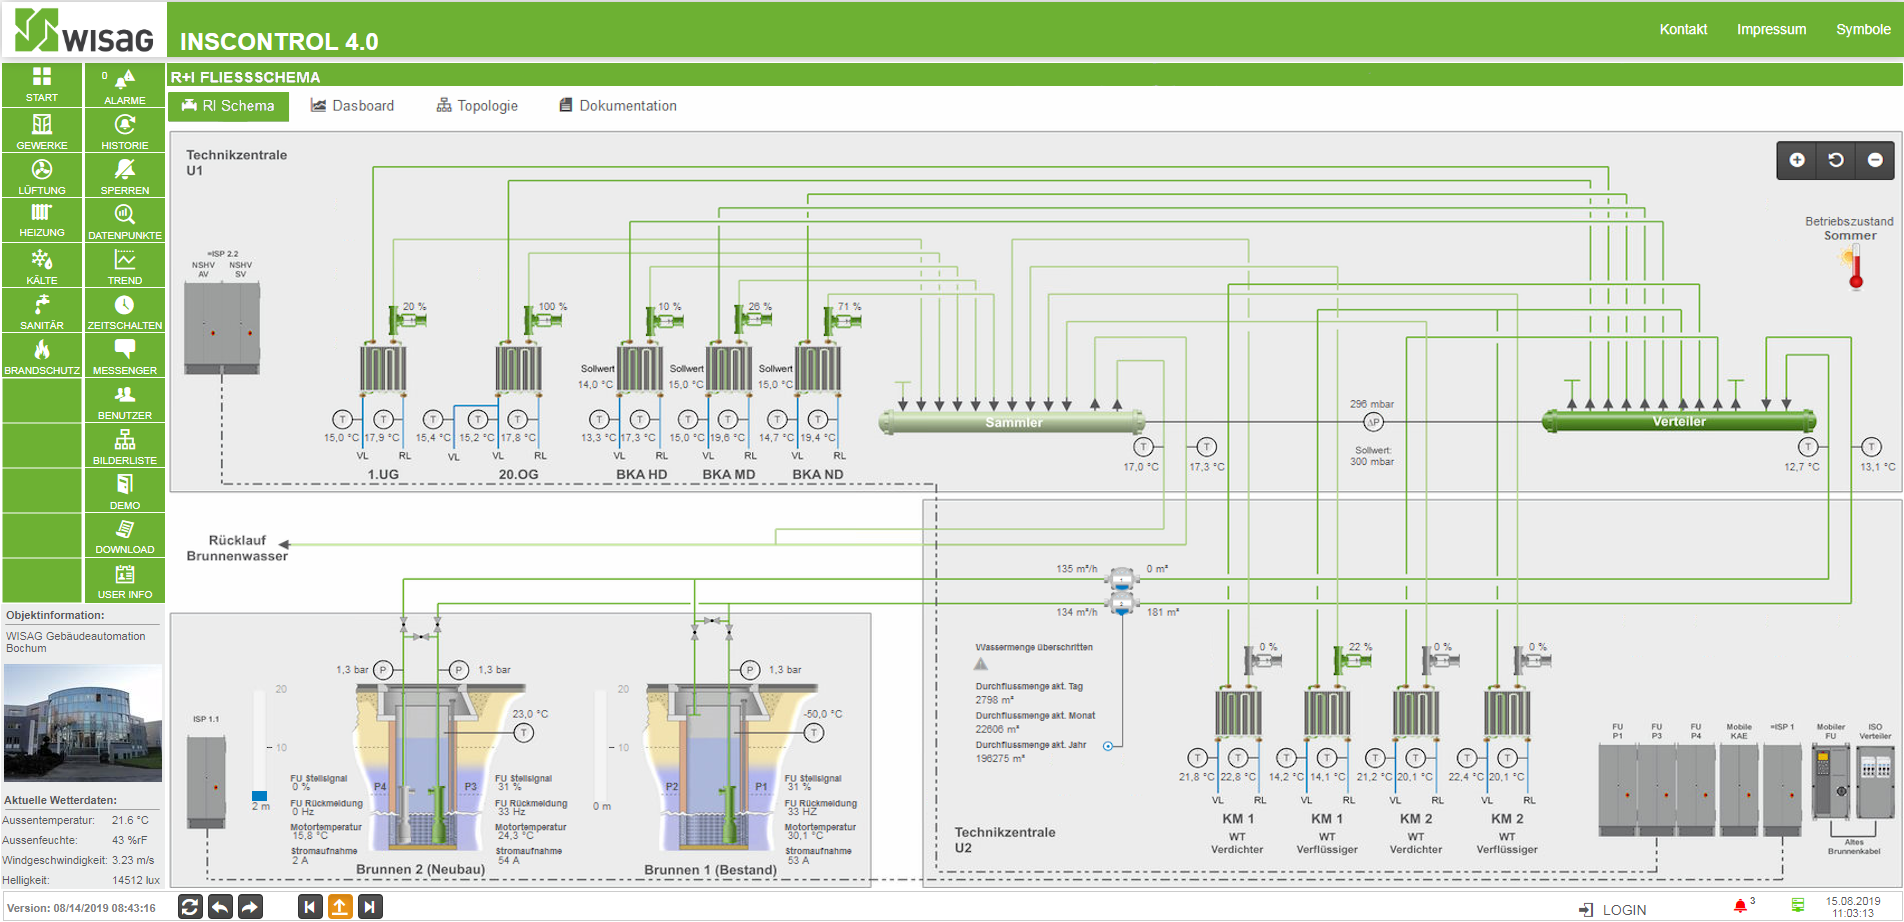Viewport: 1904px width, 922px height.
Task: Open the USER INFO tile
Action: [x=125, y=580]
